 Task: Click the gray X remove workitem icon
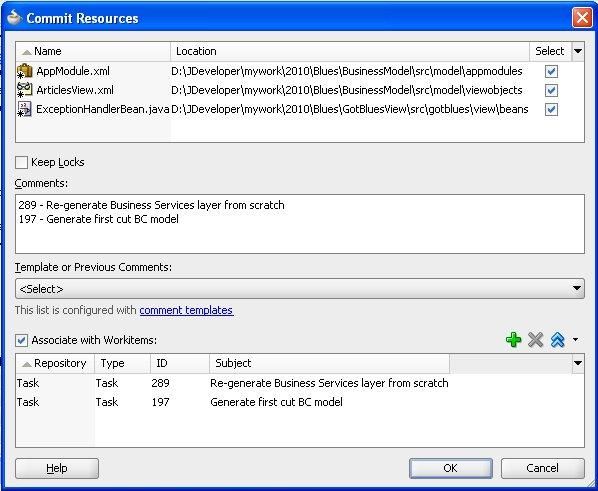click(535, 340)
